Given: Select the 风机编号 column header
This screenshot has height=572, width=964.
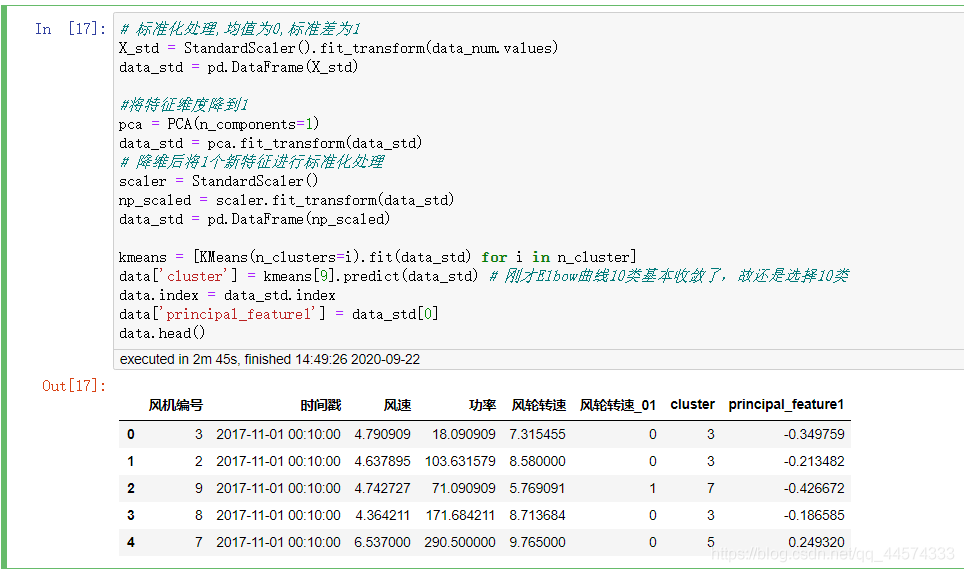Looking at the screenshot, I should coord(176,405).
